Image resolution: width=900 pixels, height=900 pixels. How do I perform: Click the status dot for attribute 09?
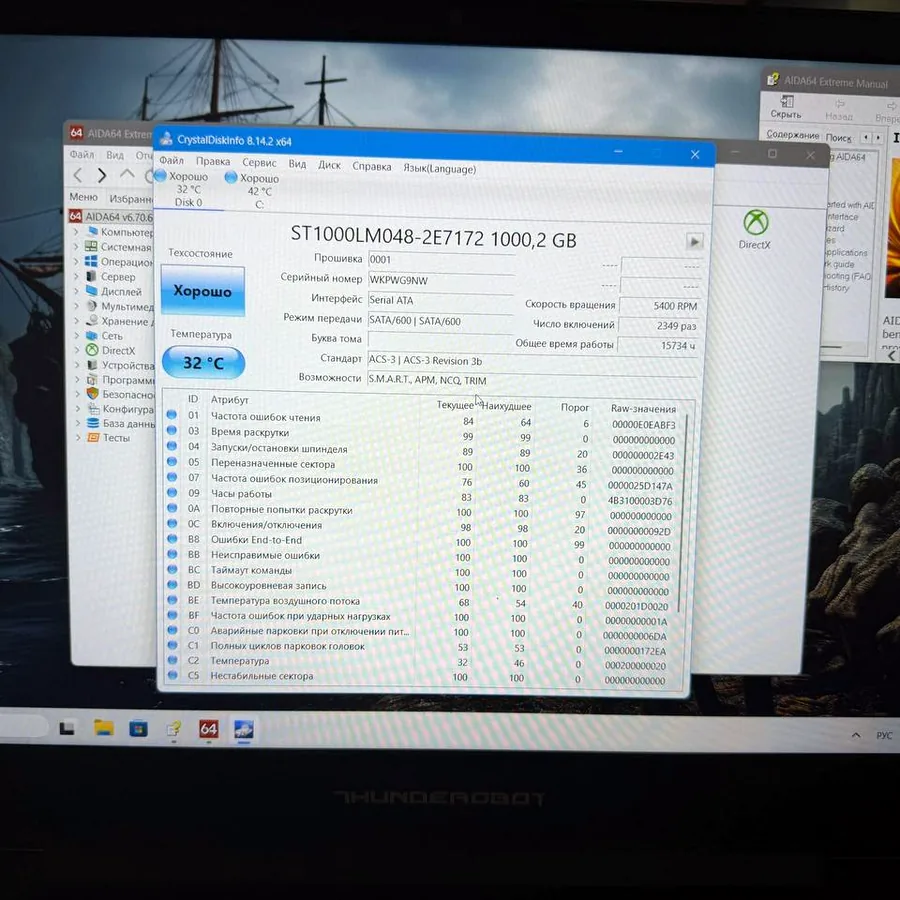tap(171, 492)
